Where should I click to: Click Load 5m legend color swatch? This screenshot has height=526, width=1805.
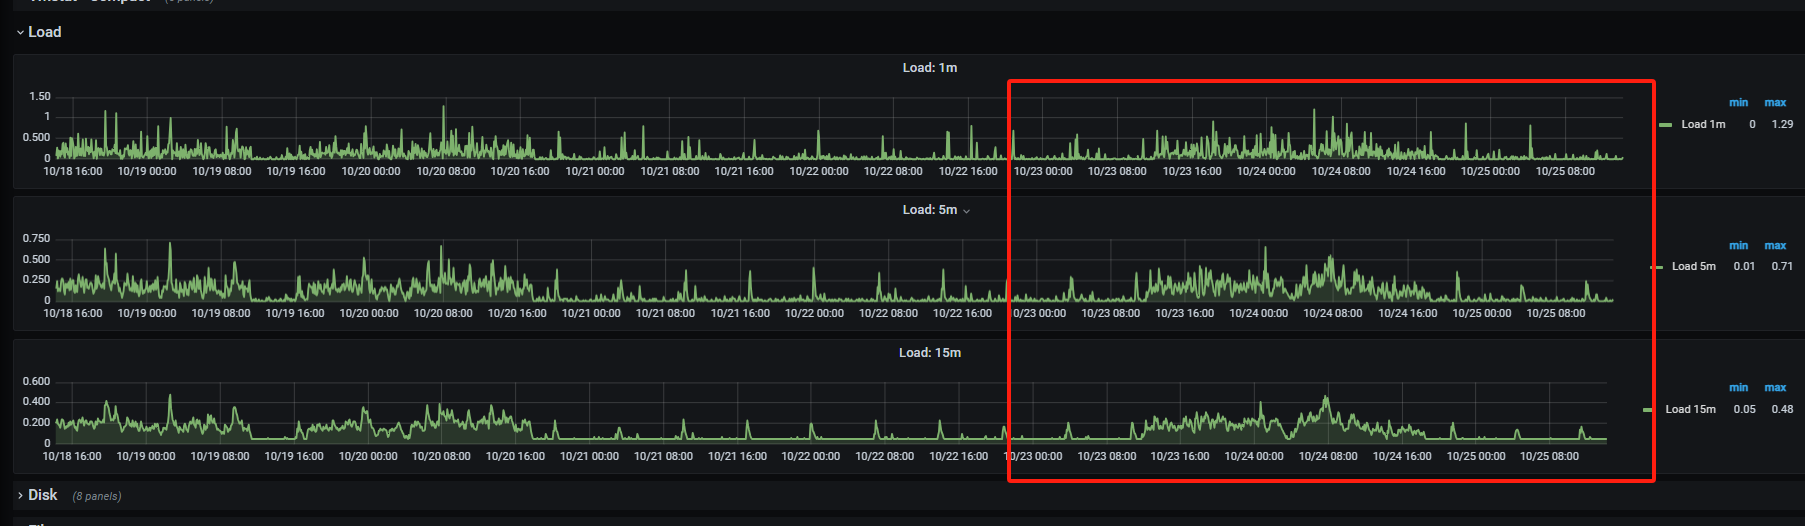(x=1656, y=267)
